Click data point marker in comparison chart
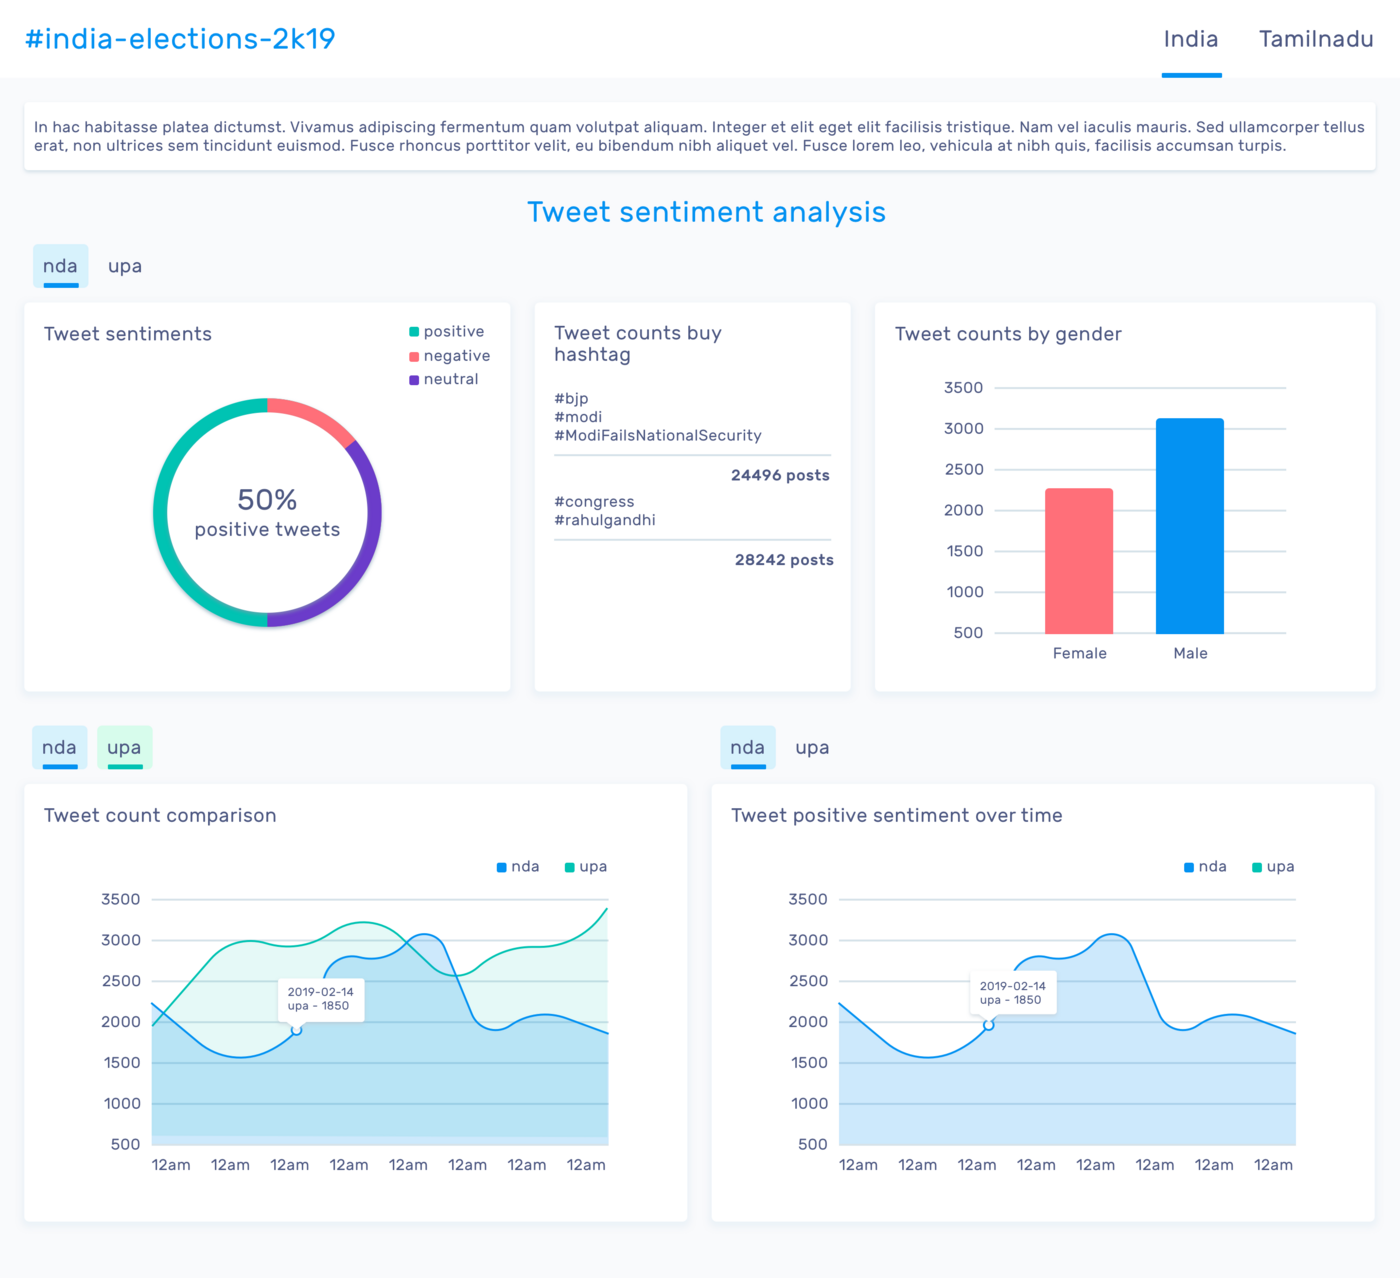The height and width of the screenshot is (1278, 1400). coord(296,1030)
